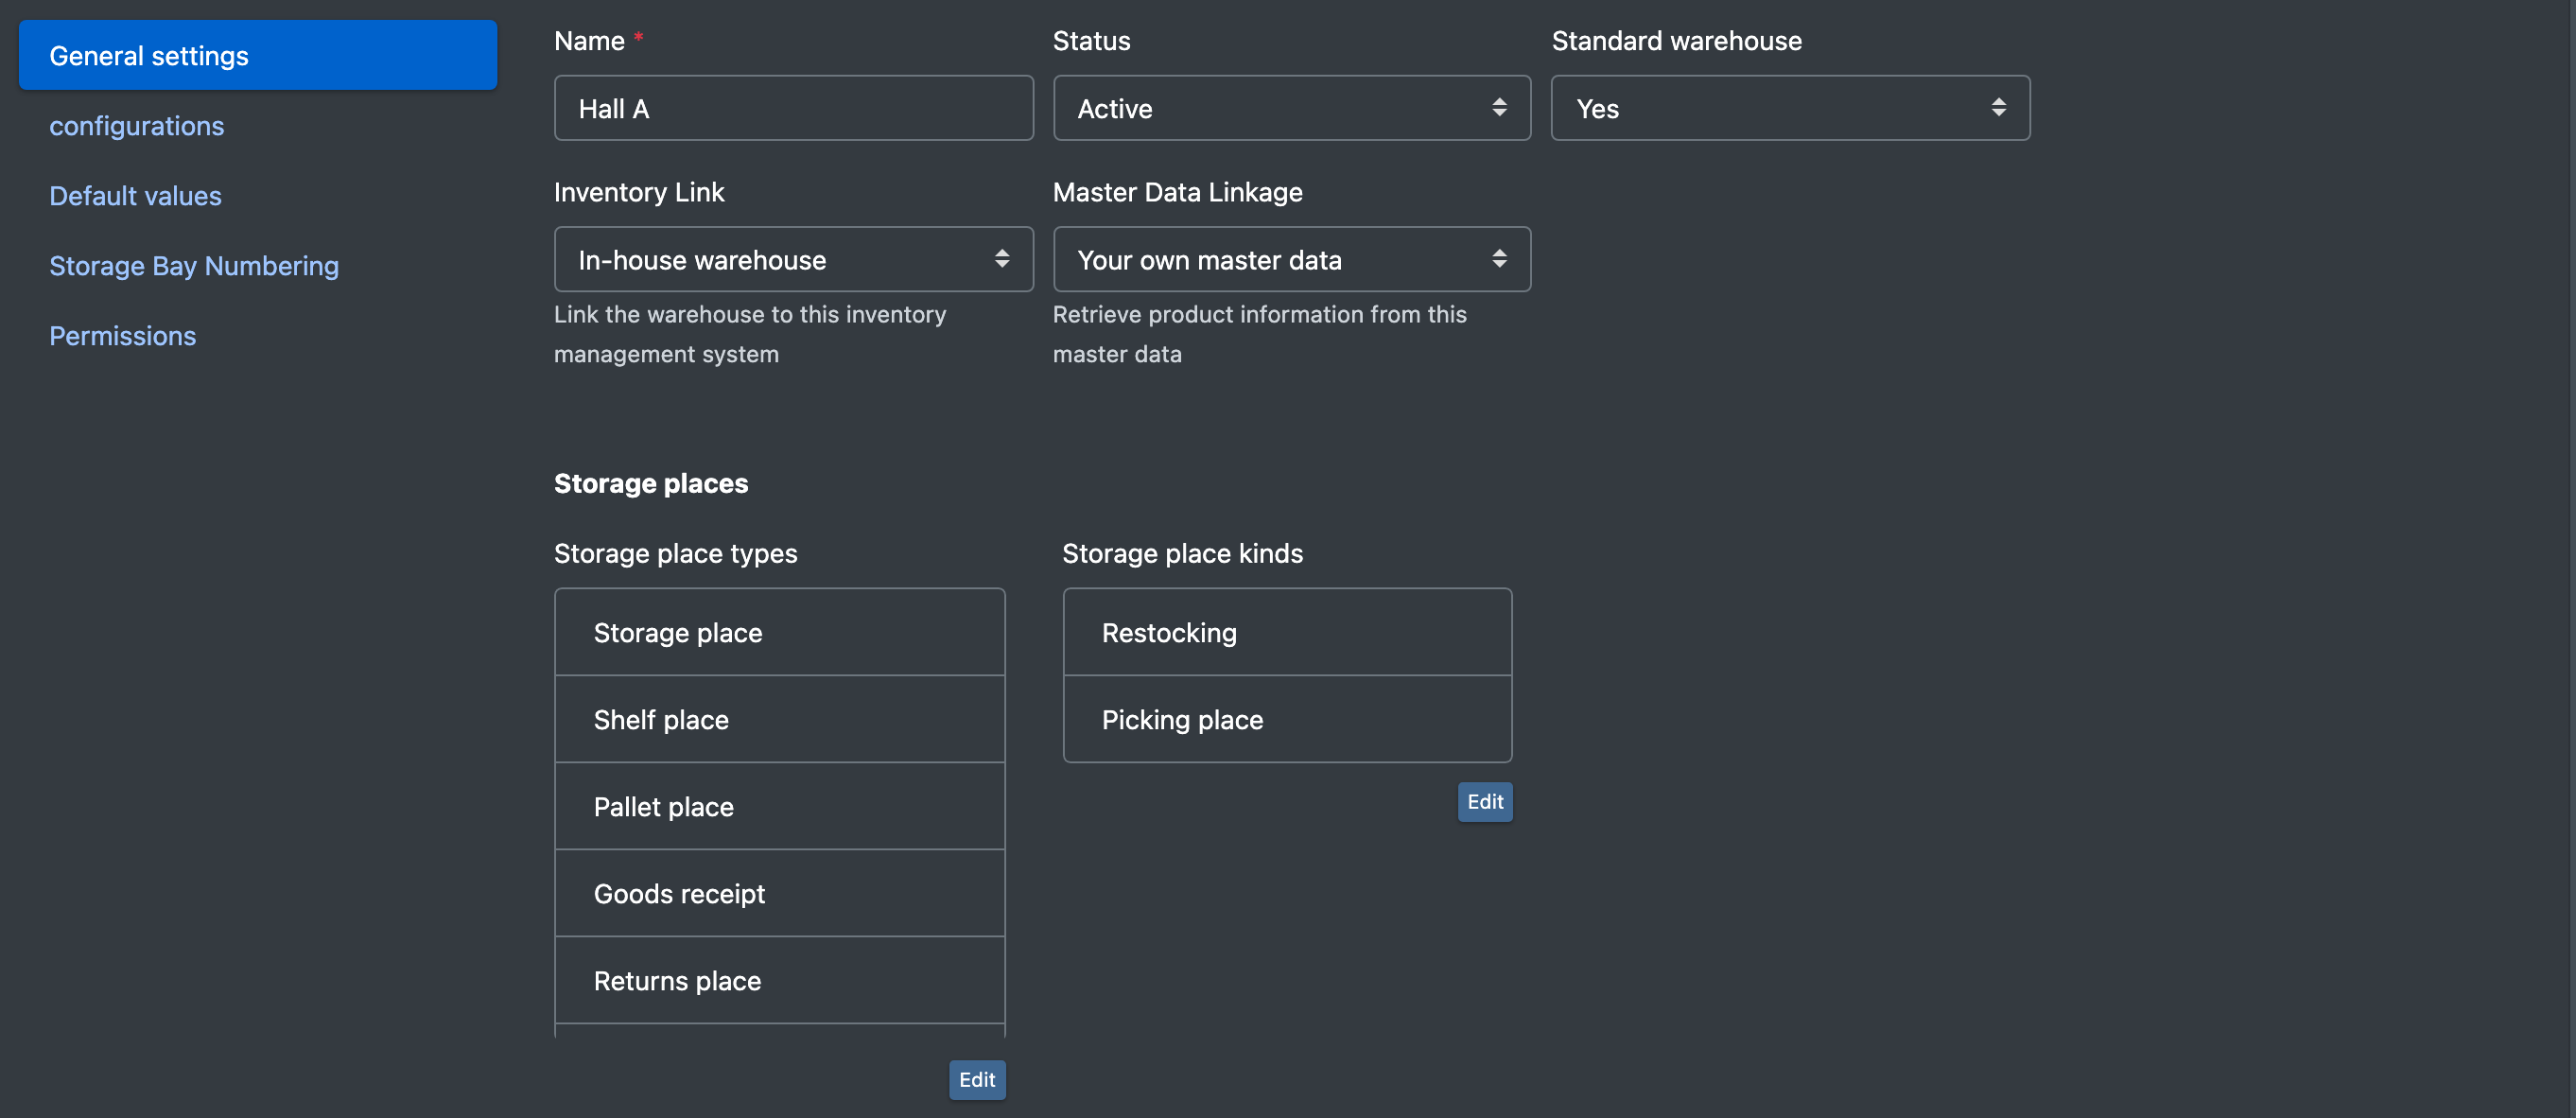2576x1118 pixels.
Task: Go to configurations section
Action: 137,125
